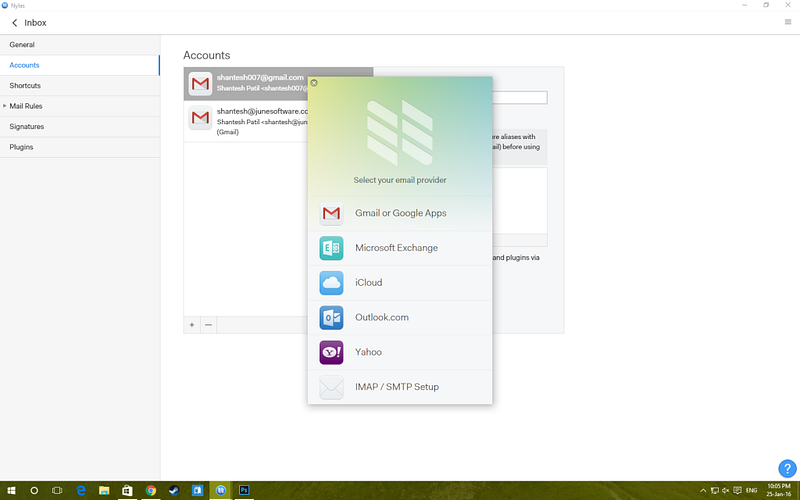
Task: Select the shantesh@junesoftware account row
Action: point(246,121)
